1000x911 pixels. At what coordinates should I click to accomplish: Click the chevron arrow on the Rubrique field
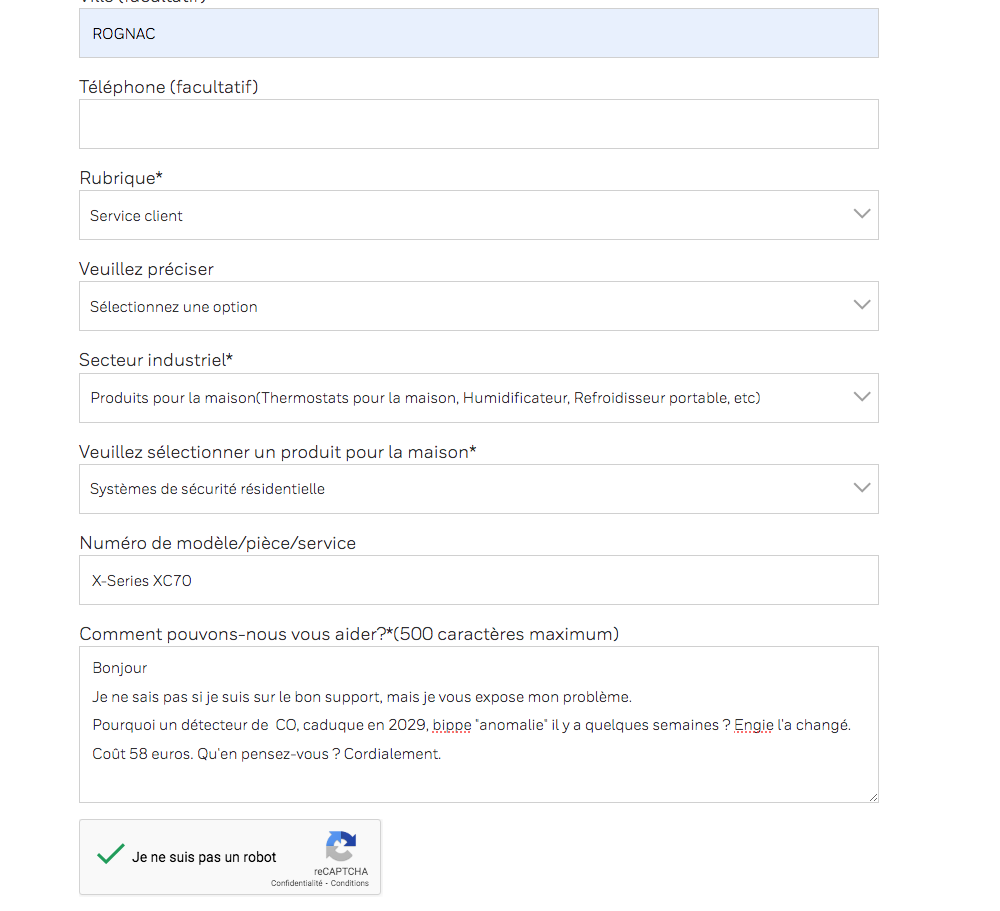coord(862,214)
